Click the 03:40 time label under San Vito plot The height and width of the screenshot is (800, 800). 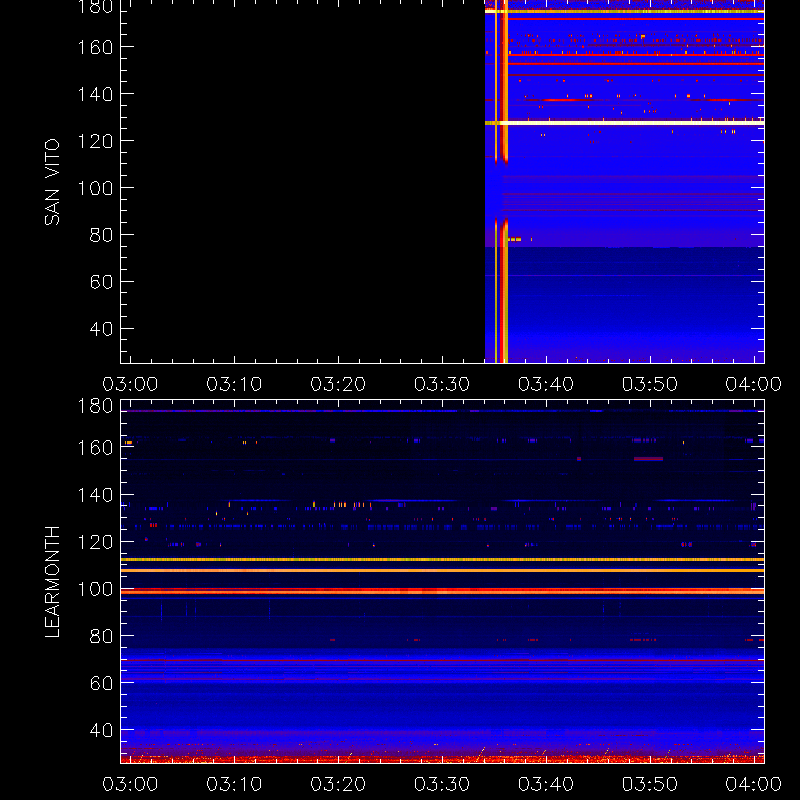[546, 384]
